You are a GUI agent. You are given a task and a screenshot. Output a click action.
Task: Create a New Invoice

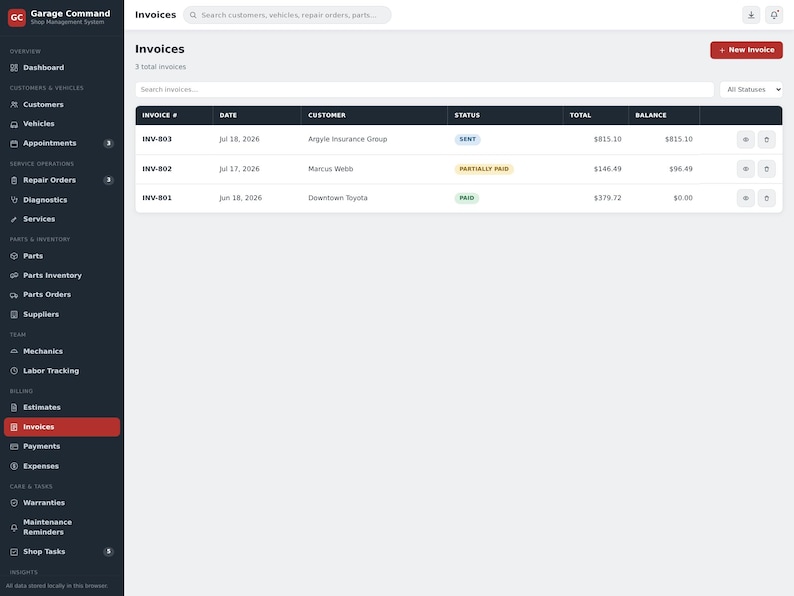tap(746, 50)
